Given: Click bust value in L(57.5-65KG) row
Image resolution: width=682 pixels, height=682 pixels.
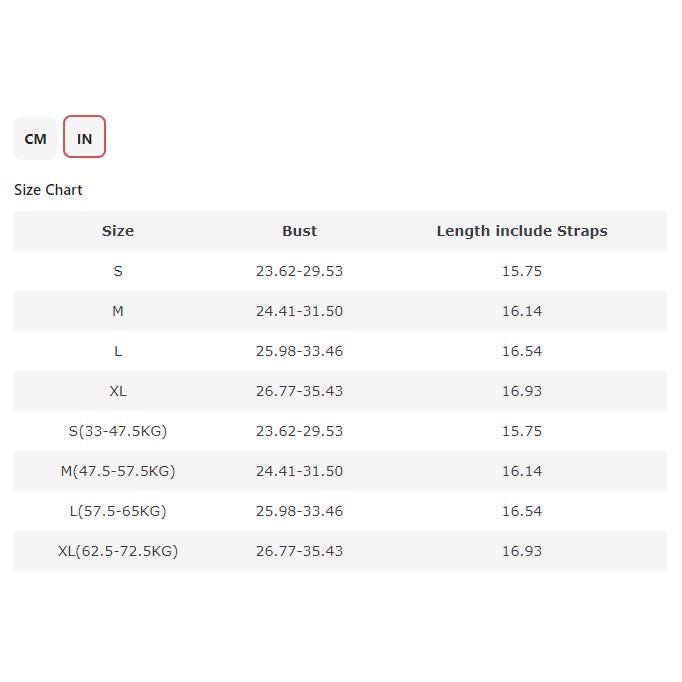Looking at the screenshot, I should [299, 511].
